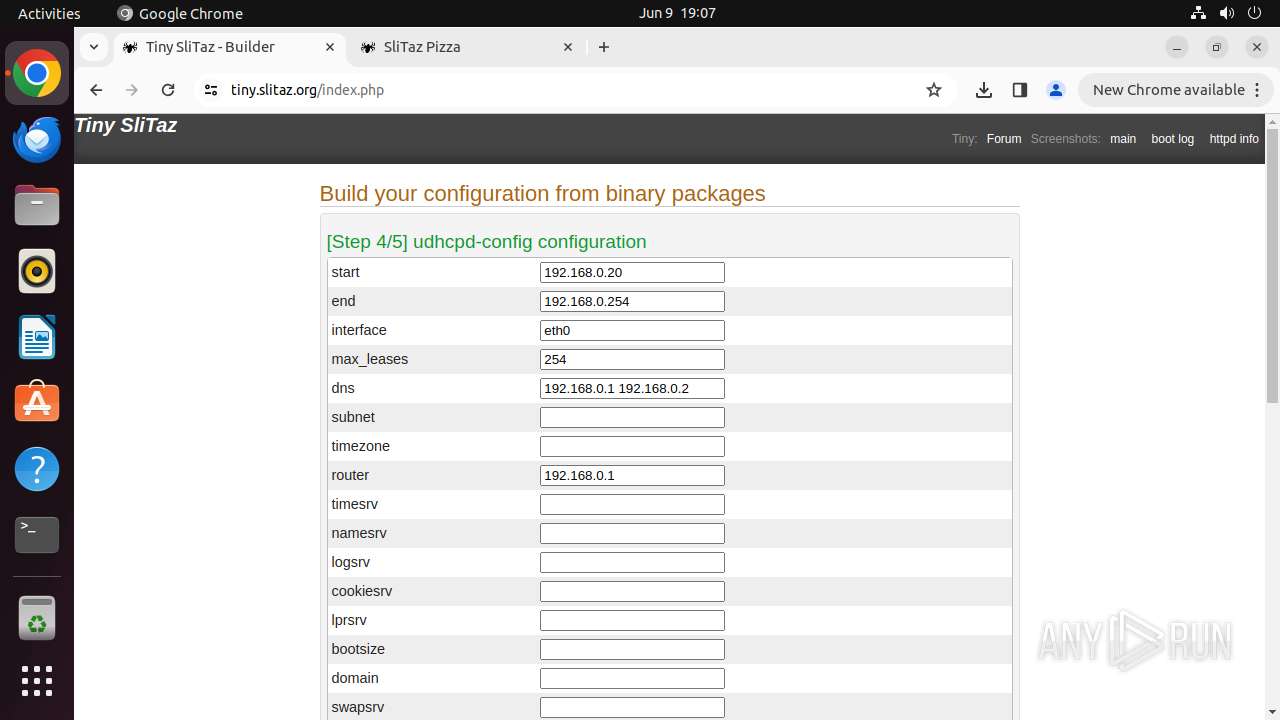Open Activities overview

(x=49, y=13)
